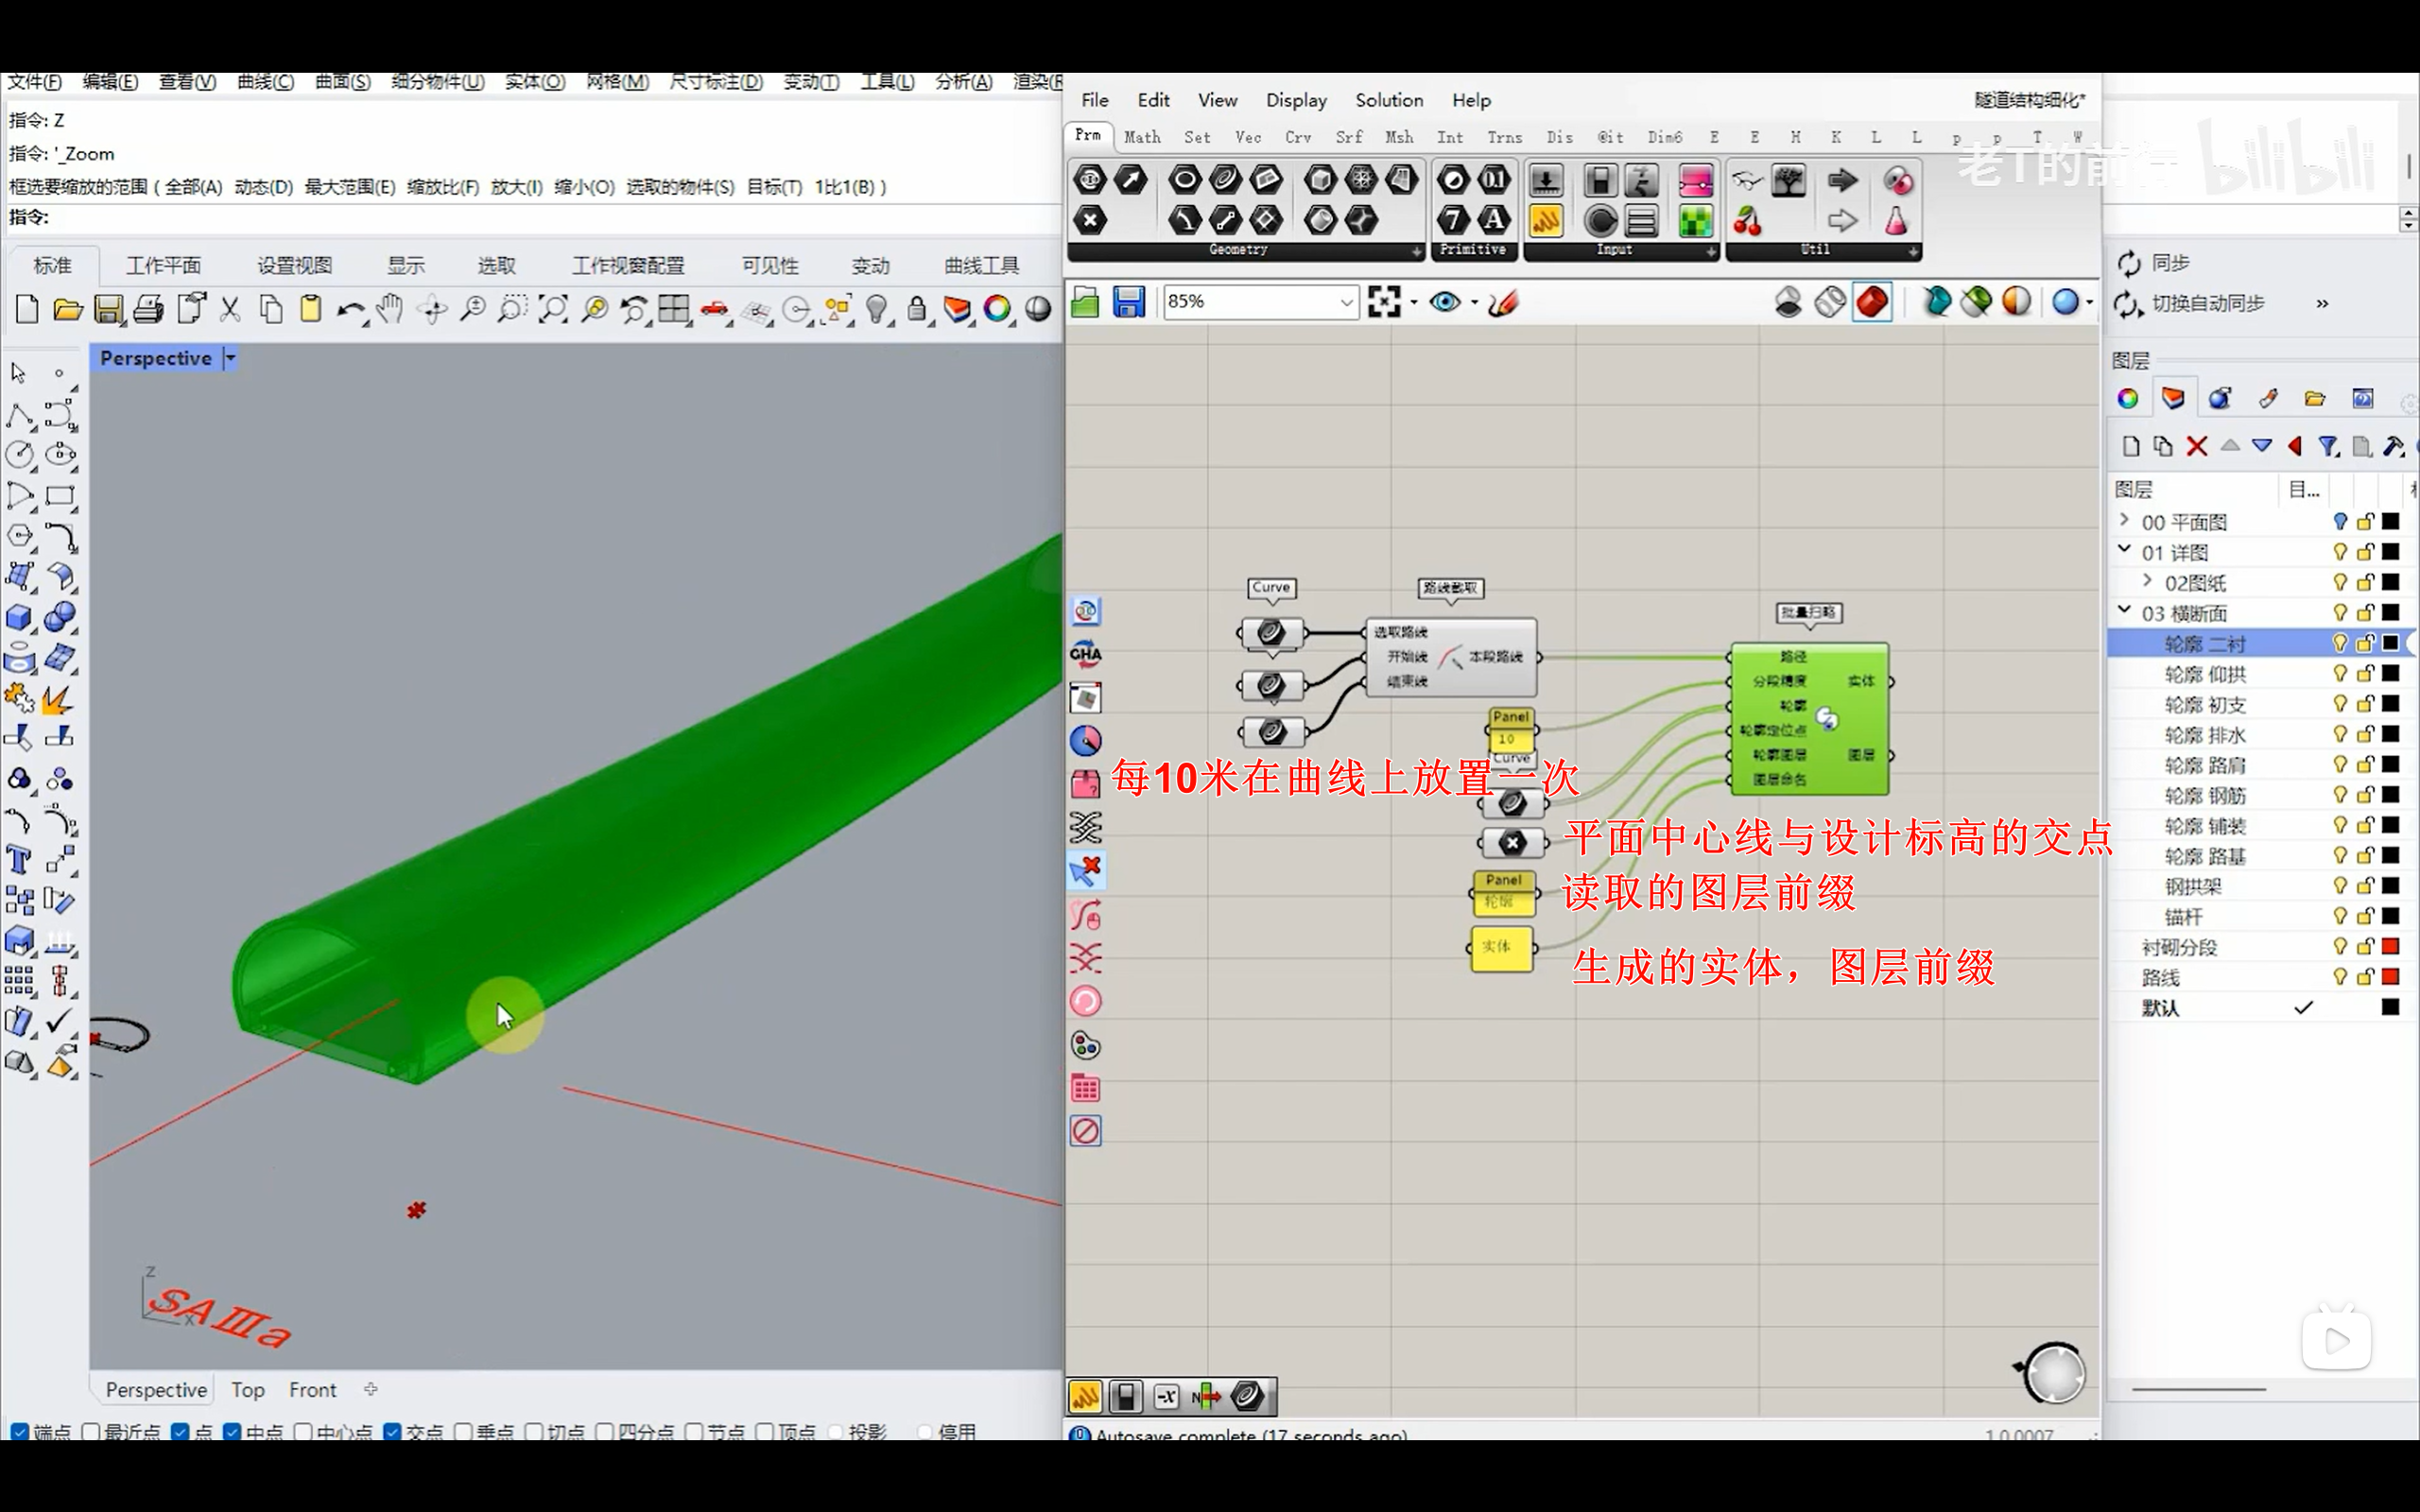Image resolution: width=2420 pixels, height=1512 pixels.
Task: Toggle the 端点 osnap checkbox
Action: (19, 1432)
